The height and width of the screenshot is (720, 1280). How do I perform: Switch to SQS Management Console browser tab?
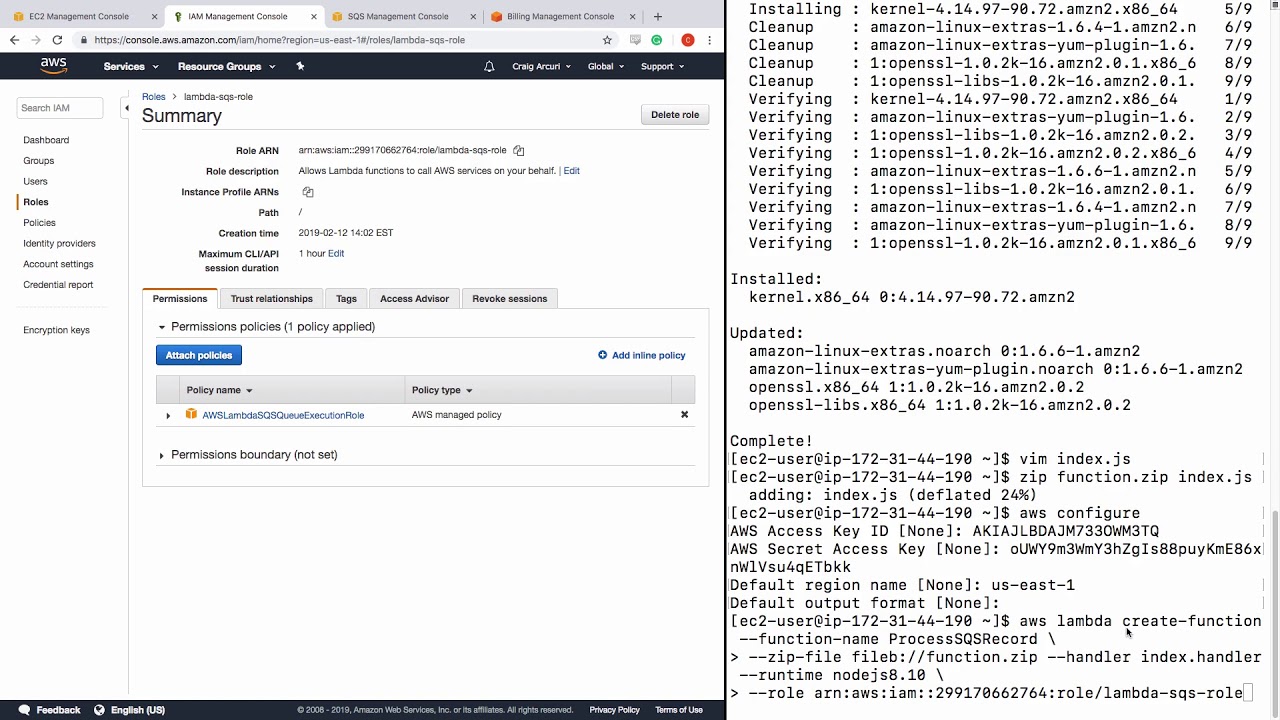398,16
